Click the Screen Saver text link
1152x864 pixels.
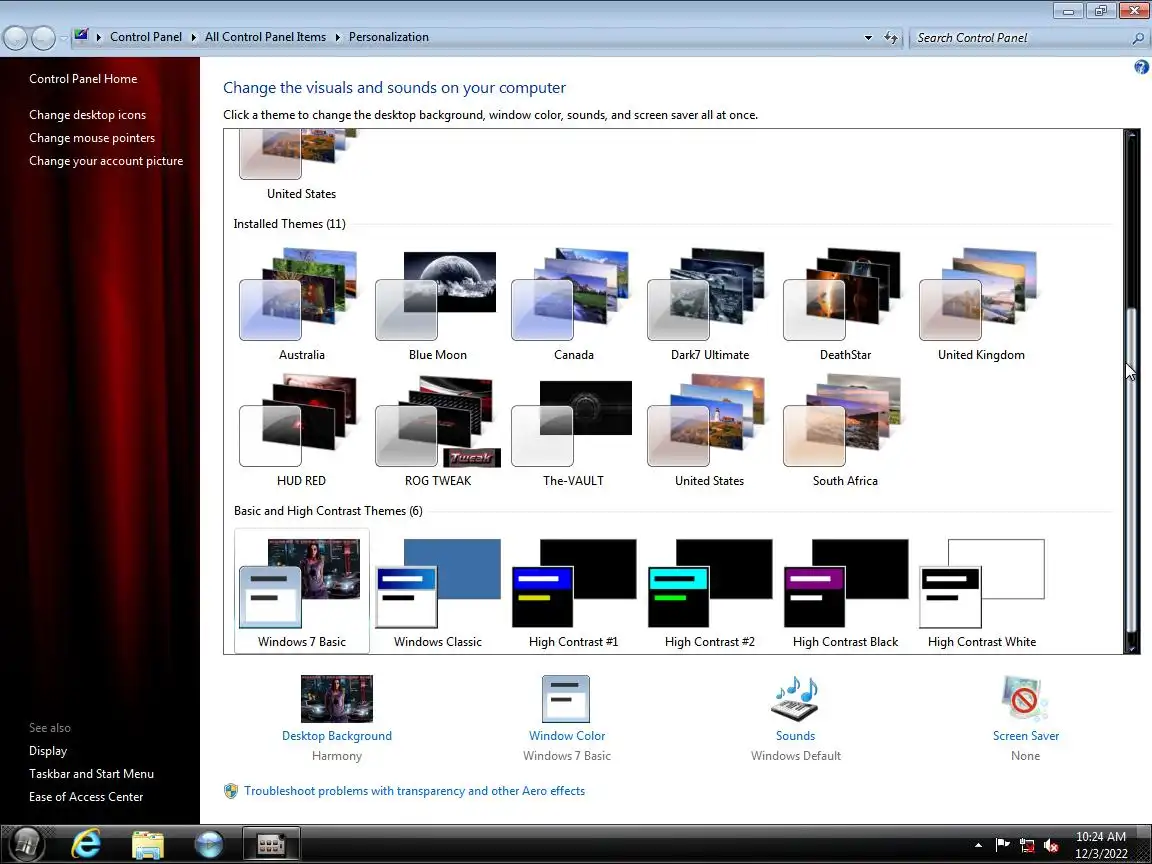[x=1026, y=735]
